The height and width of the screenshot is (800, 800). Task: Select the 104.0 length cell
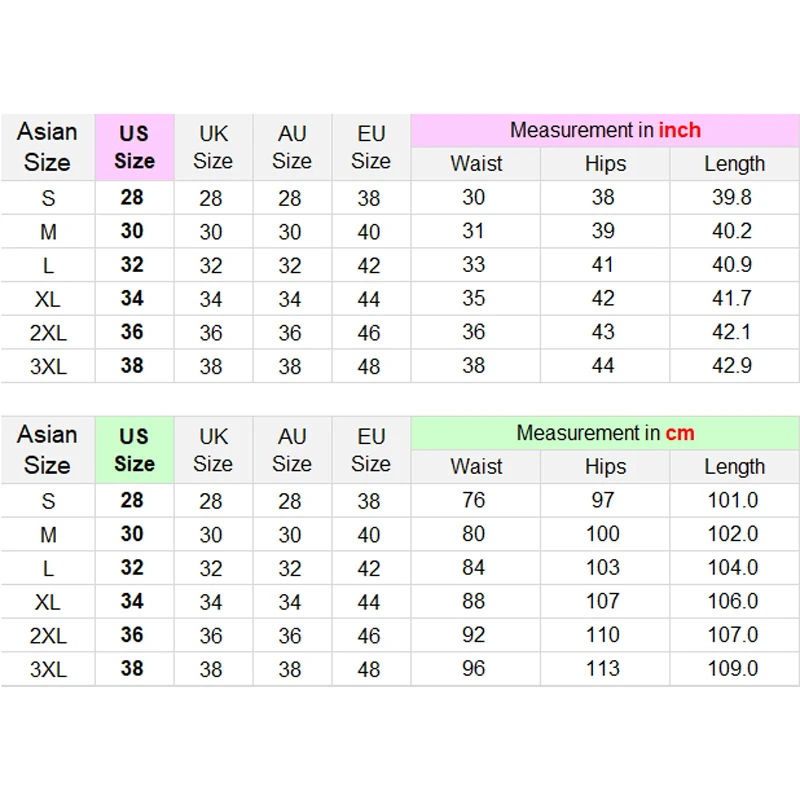click(x=733, y=567)
